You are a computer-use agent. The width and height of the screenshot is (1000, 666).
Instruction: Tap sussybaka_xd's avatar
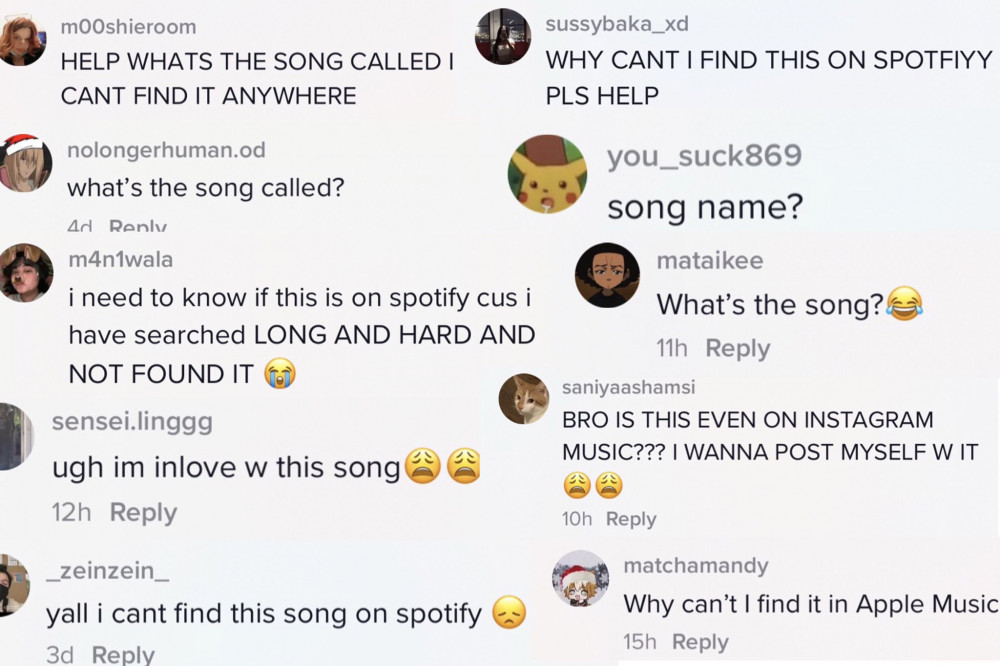(503, 36)
